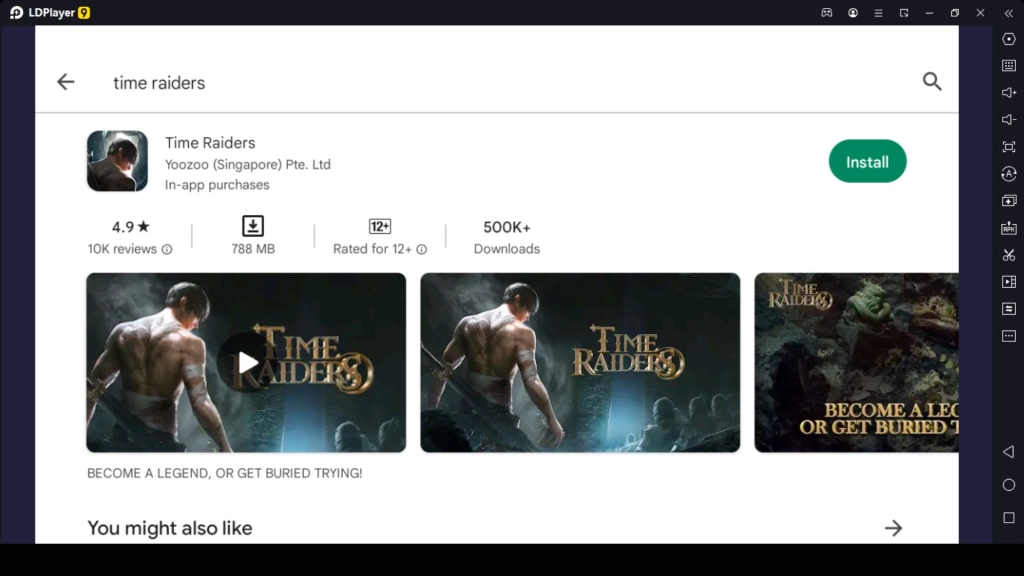Open the multi-instance add window sidebar icon
Image resolution: width=1024 pixels, height=576 pixels.
point(1009,200)
